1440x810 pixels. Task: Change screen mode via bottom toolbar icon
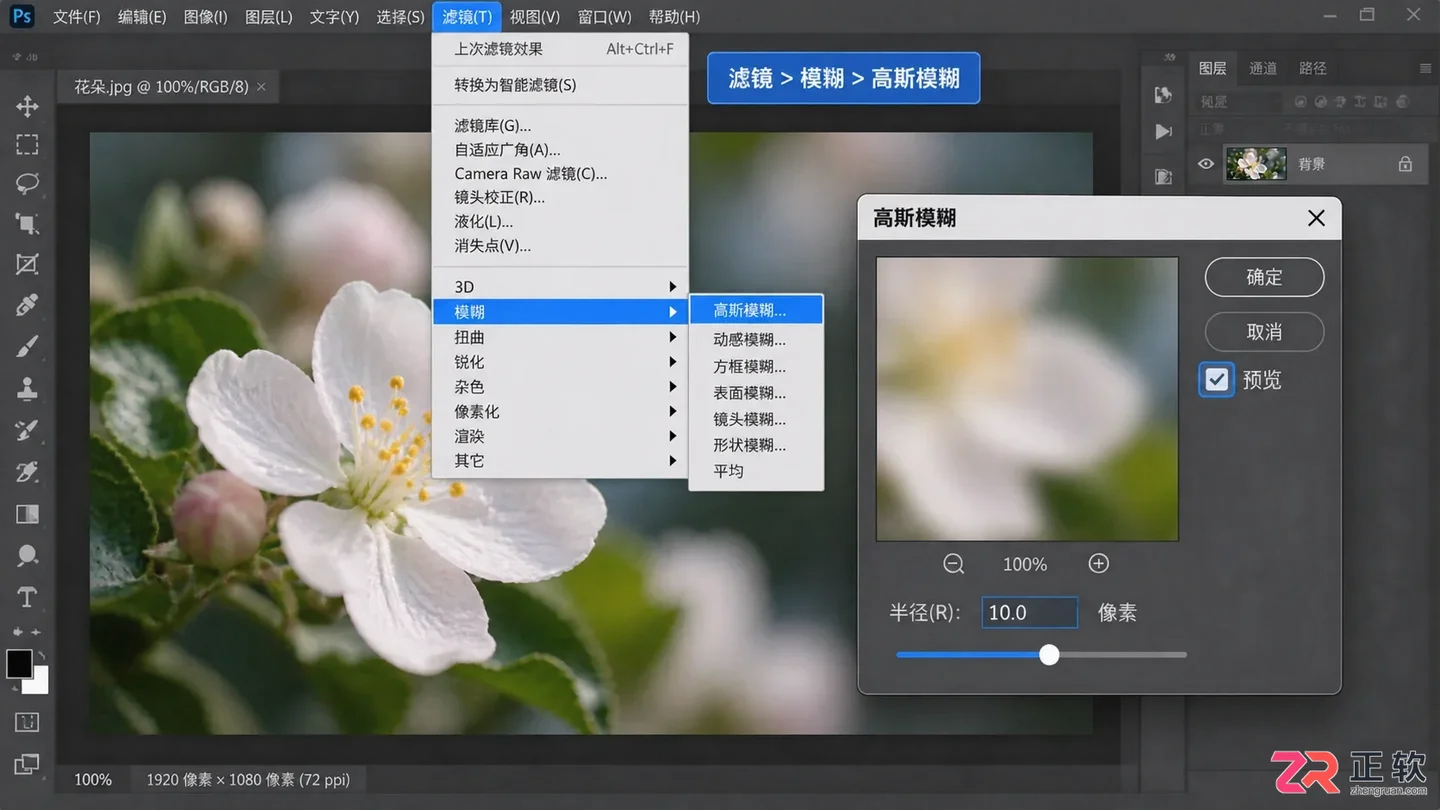click(x=27, y=764)
